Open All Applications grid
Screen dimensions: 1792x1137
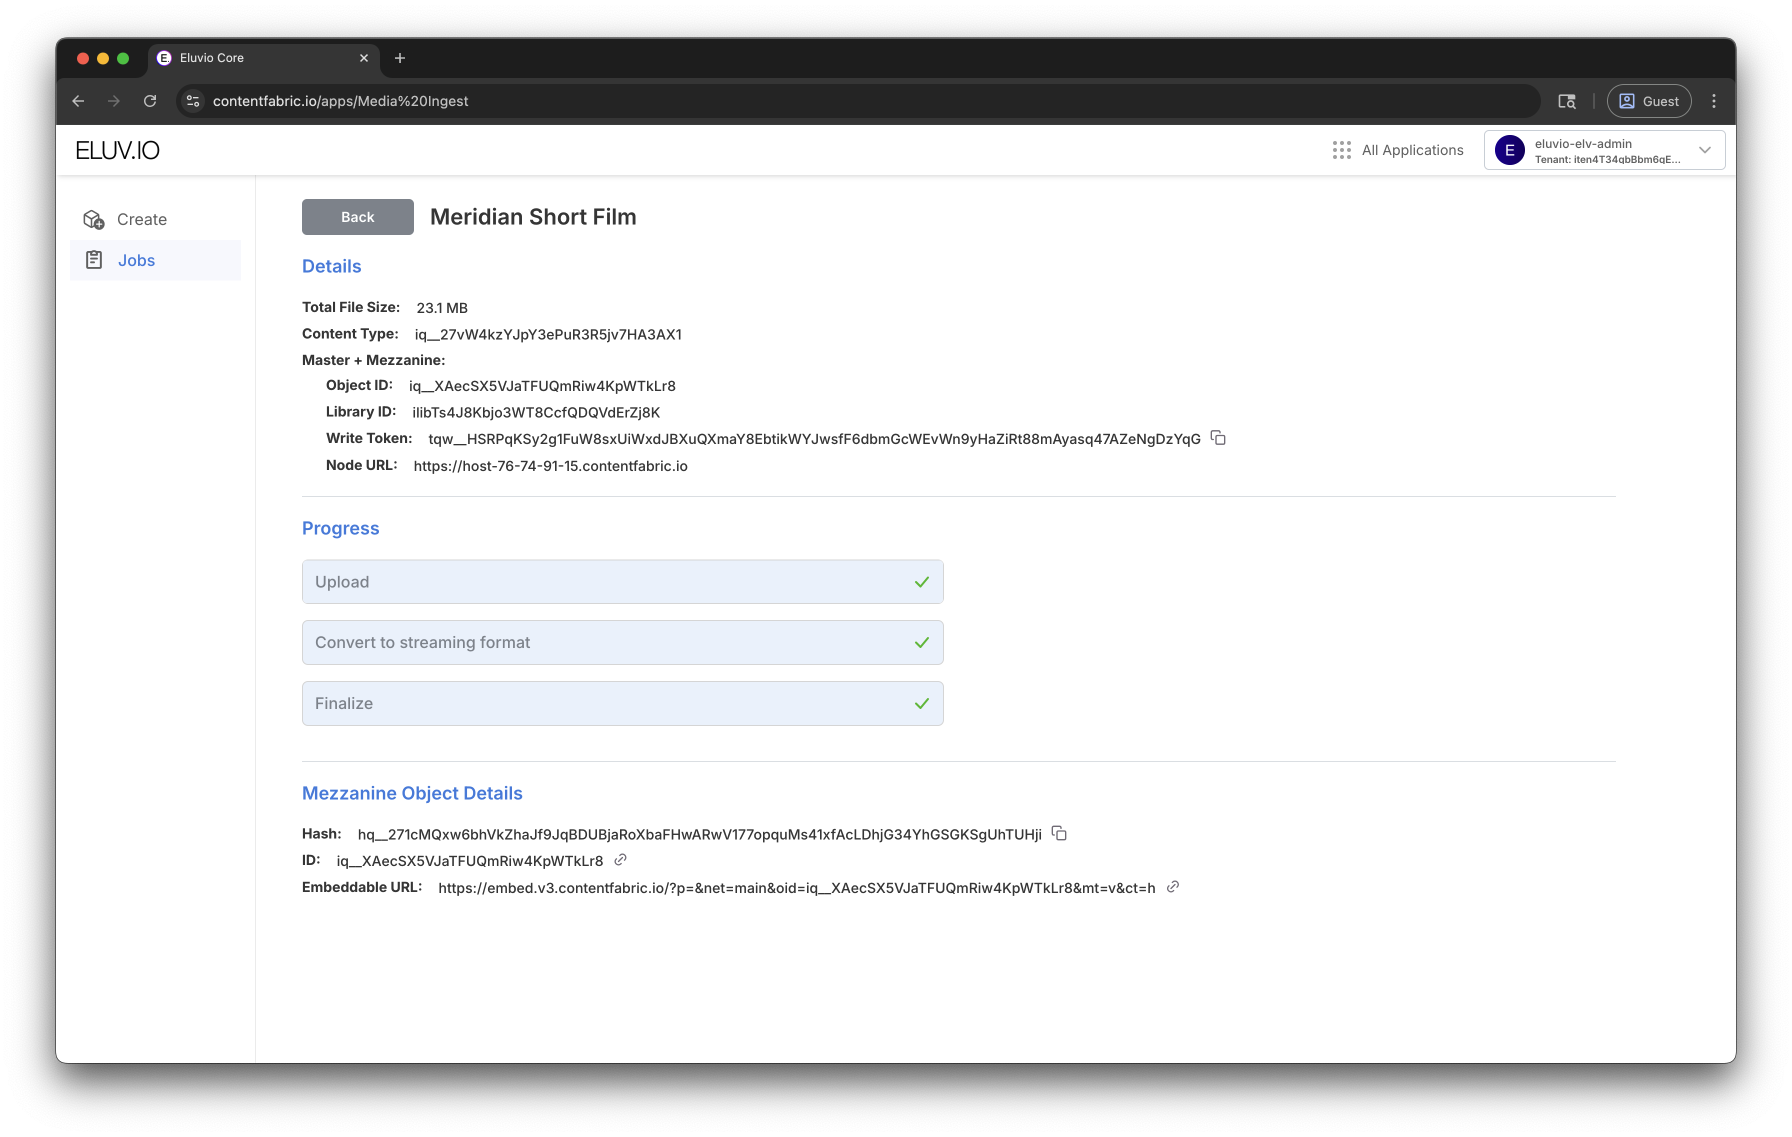1398,150
